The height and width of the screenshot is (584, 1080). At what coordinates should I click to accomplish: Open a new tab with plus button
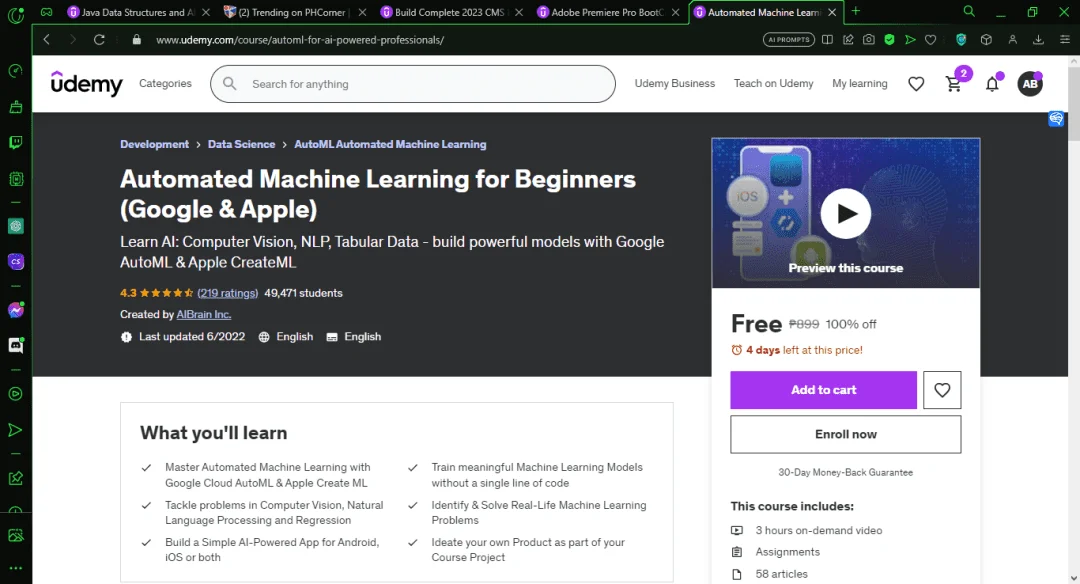855,11
